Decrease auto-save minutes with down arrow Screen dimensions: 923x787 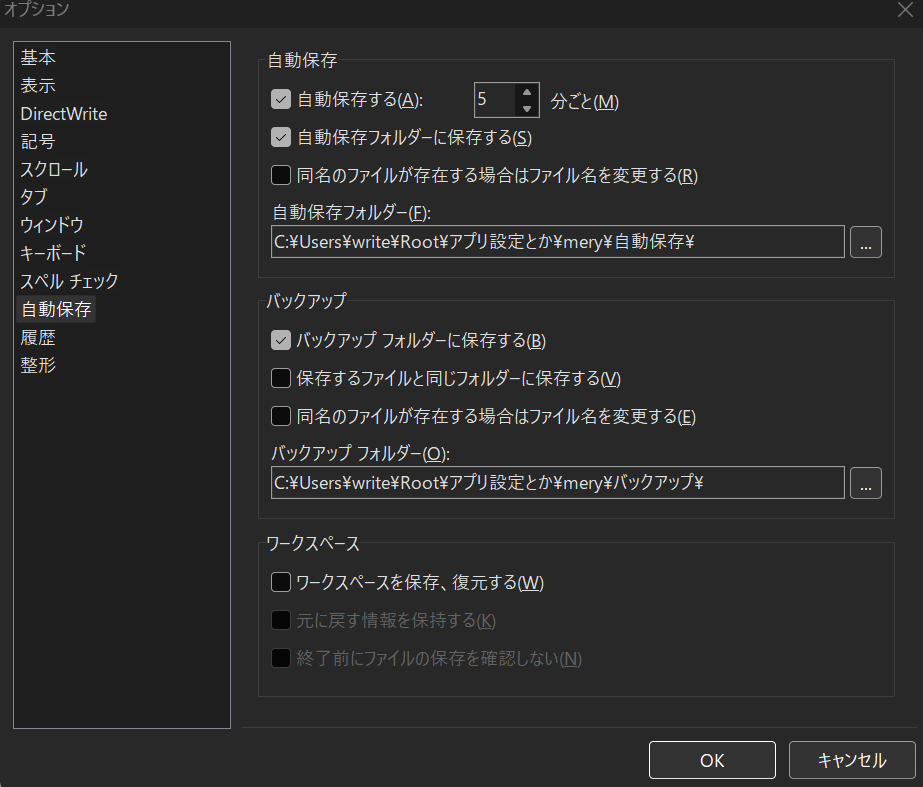[x=527, y=108]
